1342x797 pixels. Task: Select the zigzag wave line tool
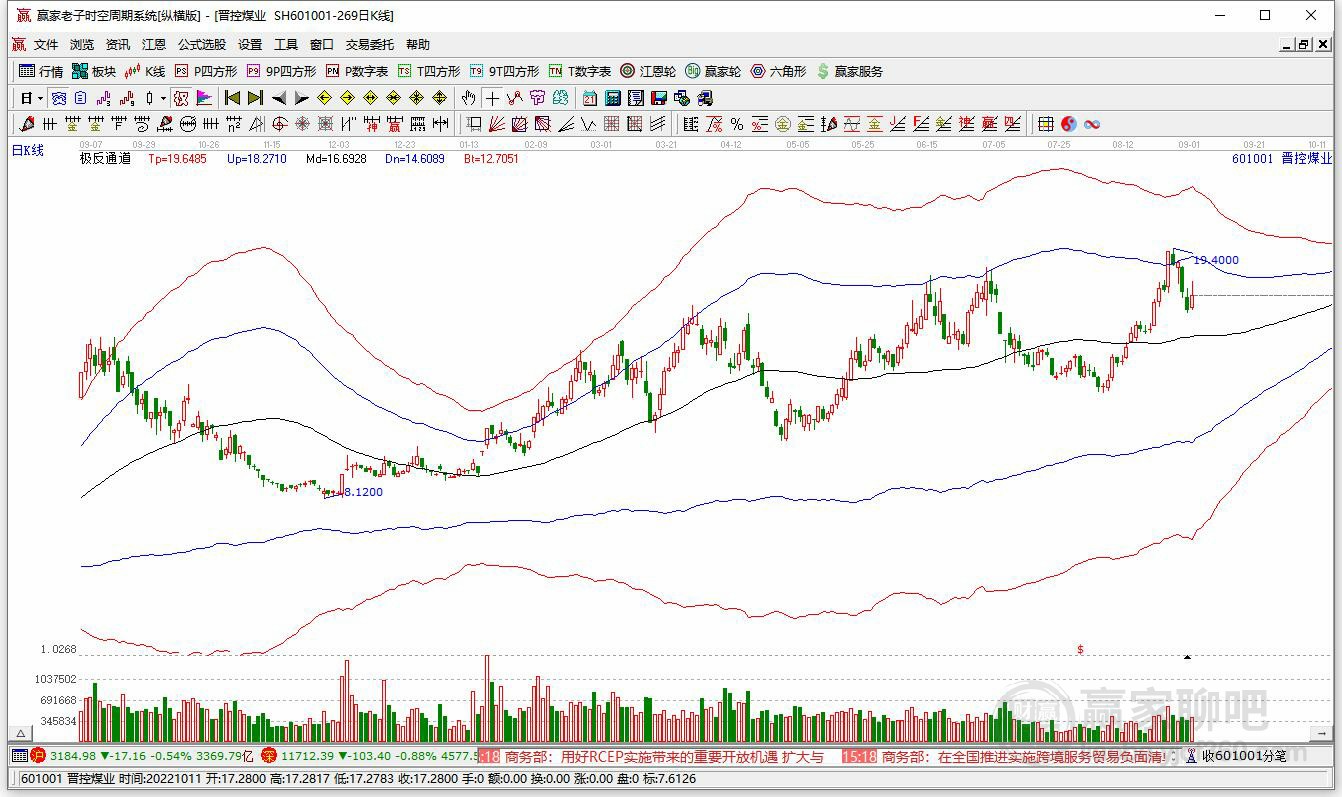tap(589, 124)
